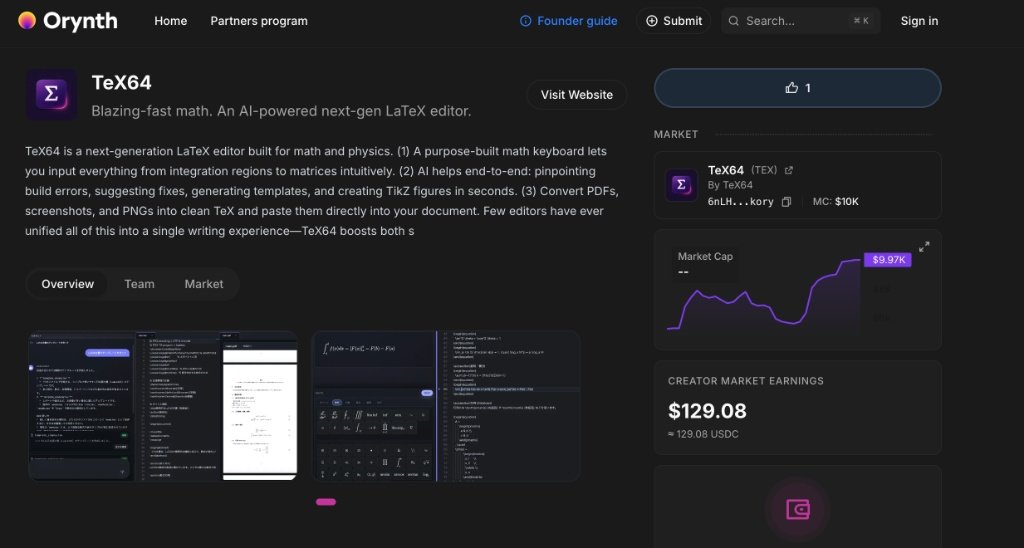The height and width of the screenshot is (548, 1024).
Task: Click the info icon in Founder guide
Action: pyautogui.click(x=526, y=21)
